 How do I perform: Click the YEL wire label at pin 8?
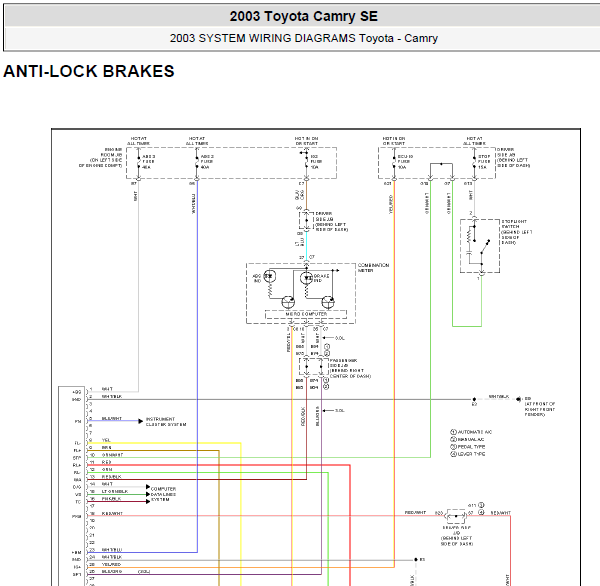click(106, 440)
